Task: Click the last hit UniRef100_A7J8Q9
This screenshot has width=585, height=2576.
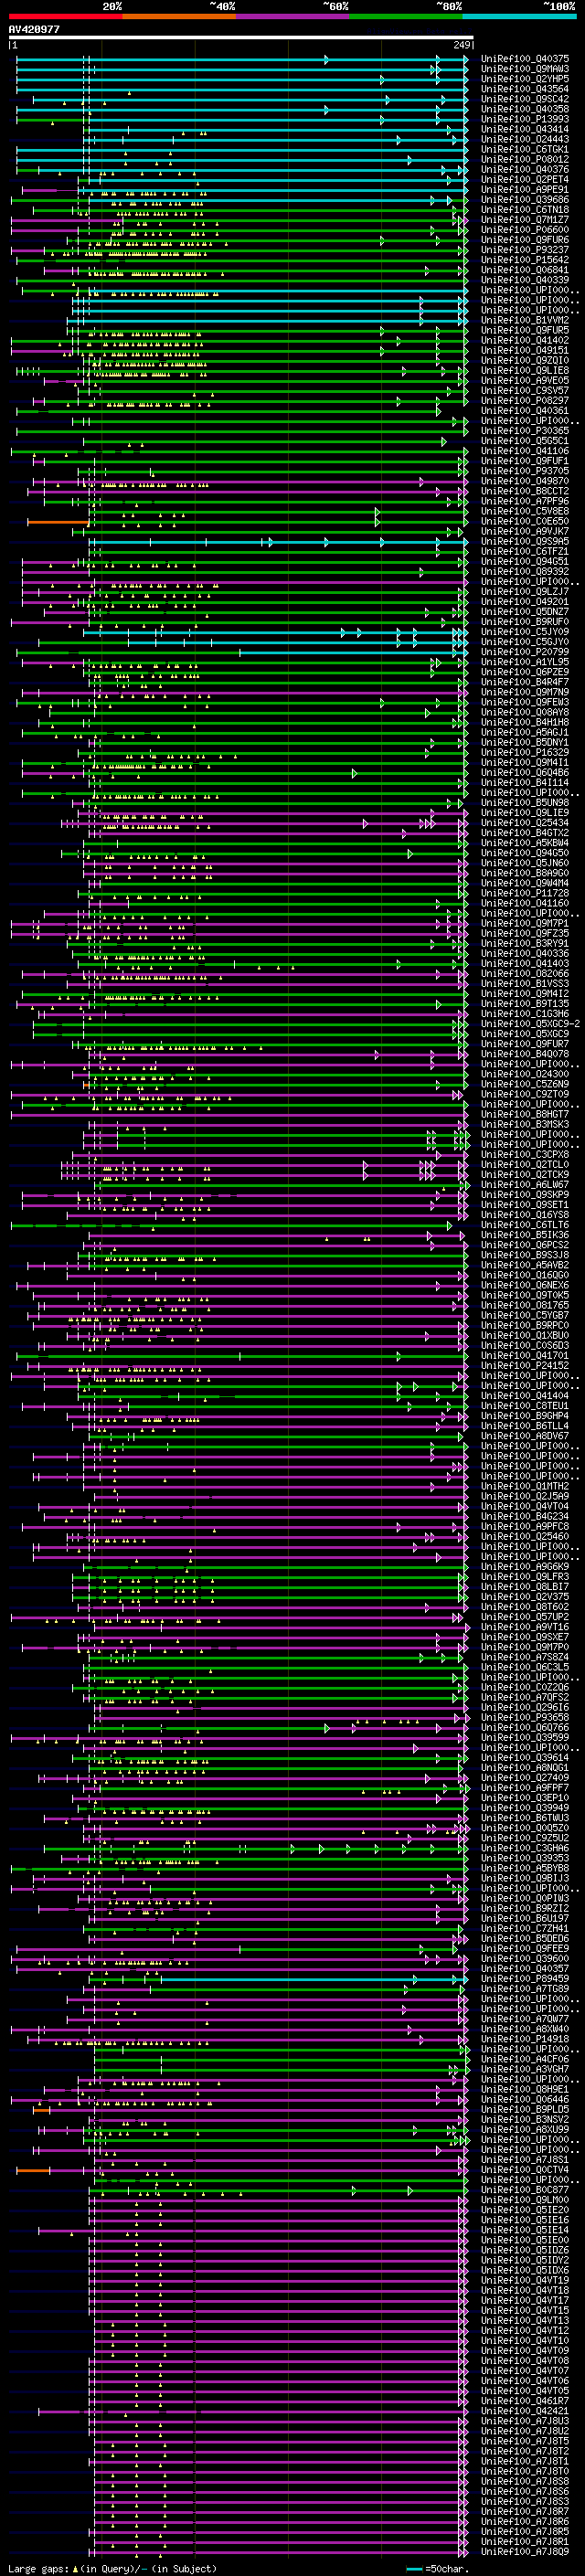Action: coord(525,2551)
